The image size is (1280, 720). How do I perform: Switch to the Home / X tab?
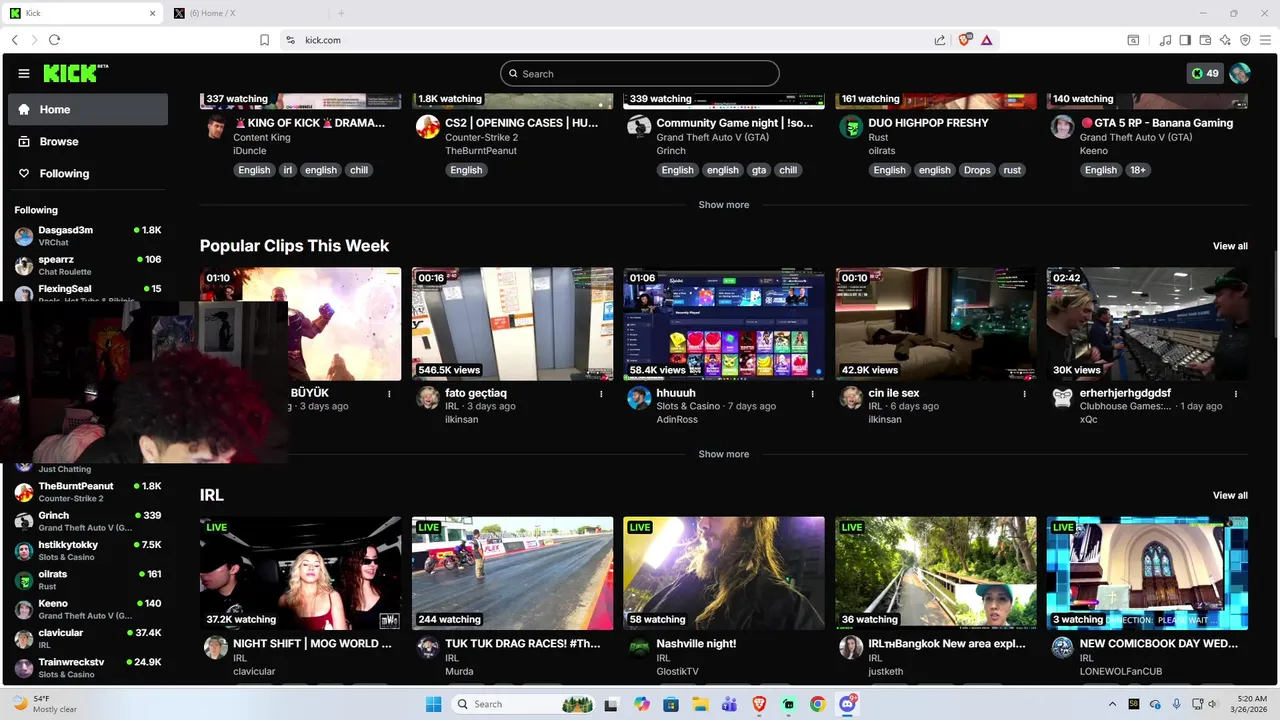point(246,13)
